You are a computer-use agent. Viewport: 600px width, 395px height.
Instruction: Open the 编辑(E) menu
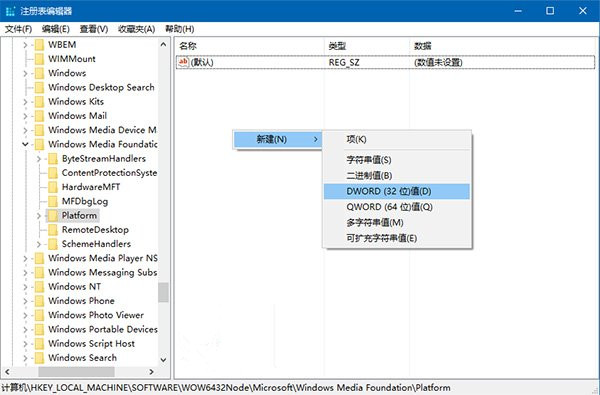(55, 29)
